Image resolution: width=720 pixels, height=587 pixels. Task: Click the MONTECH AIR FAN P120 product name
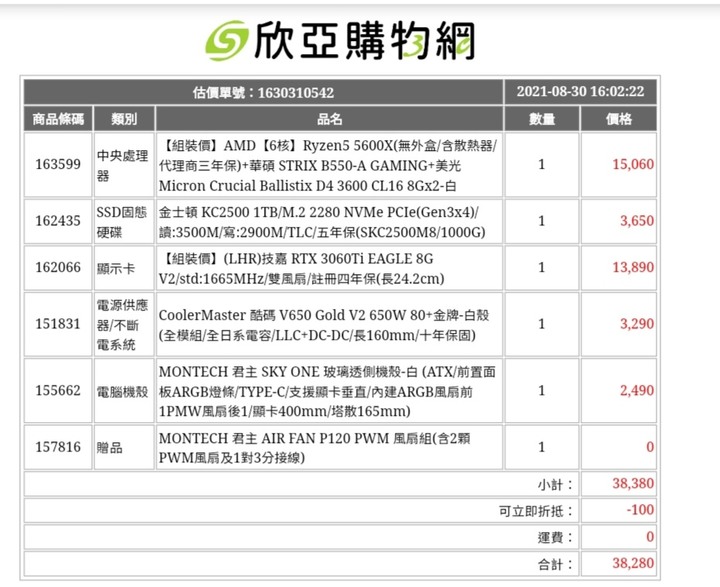tap(314, 448)
